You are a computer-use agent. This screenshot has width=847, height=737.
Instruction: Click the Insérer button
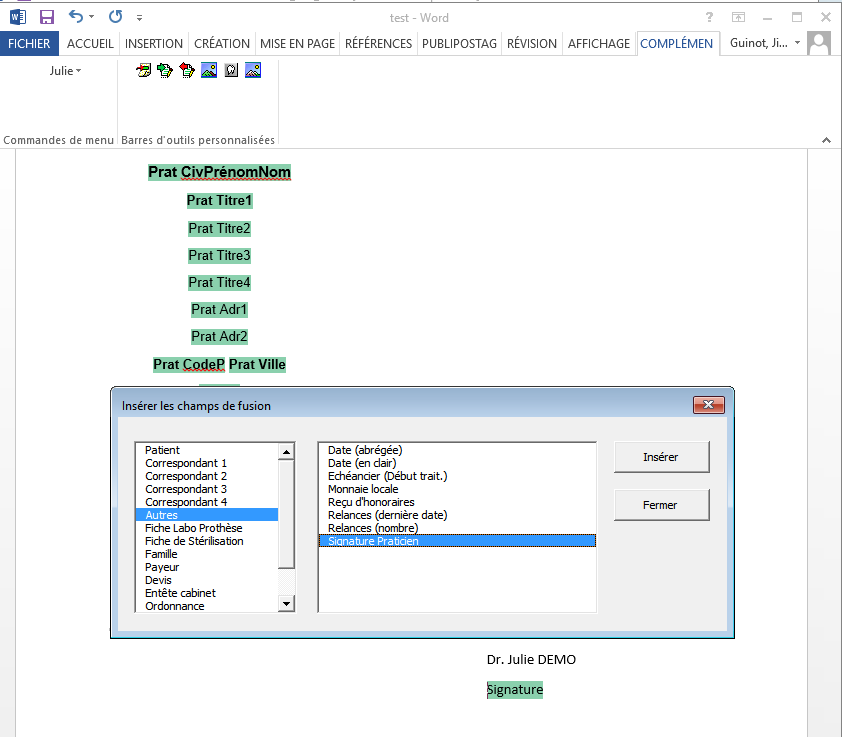click(x=661, y=457)
